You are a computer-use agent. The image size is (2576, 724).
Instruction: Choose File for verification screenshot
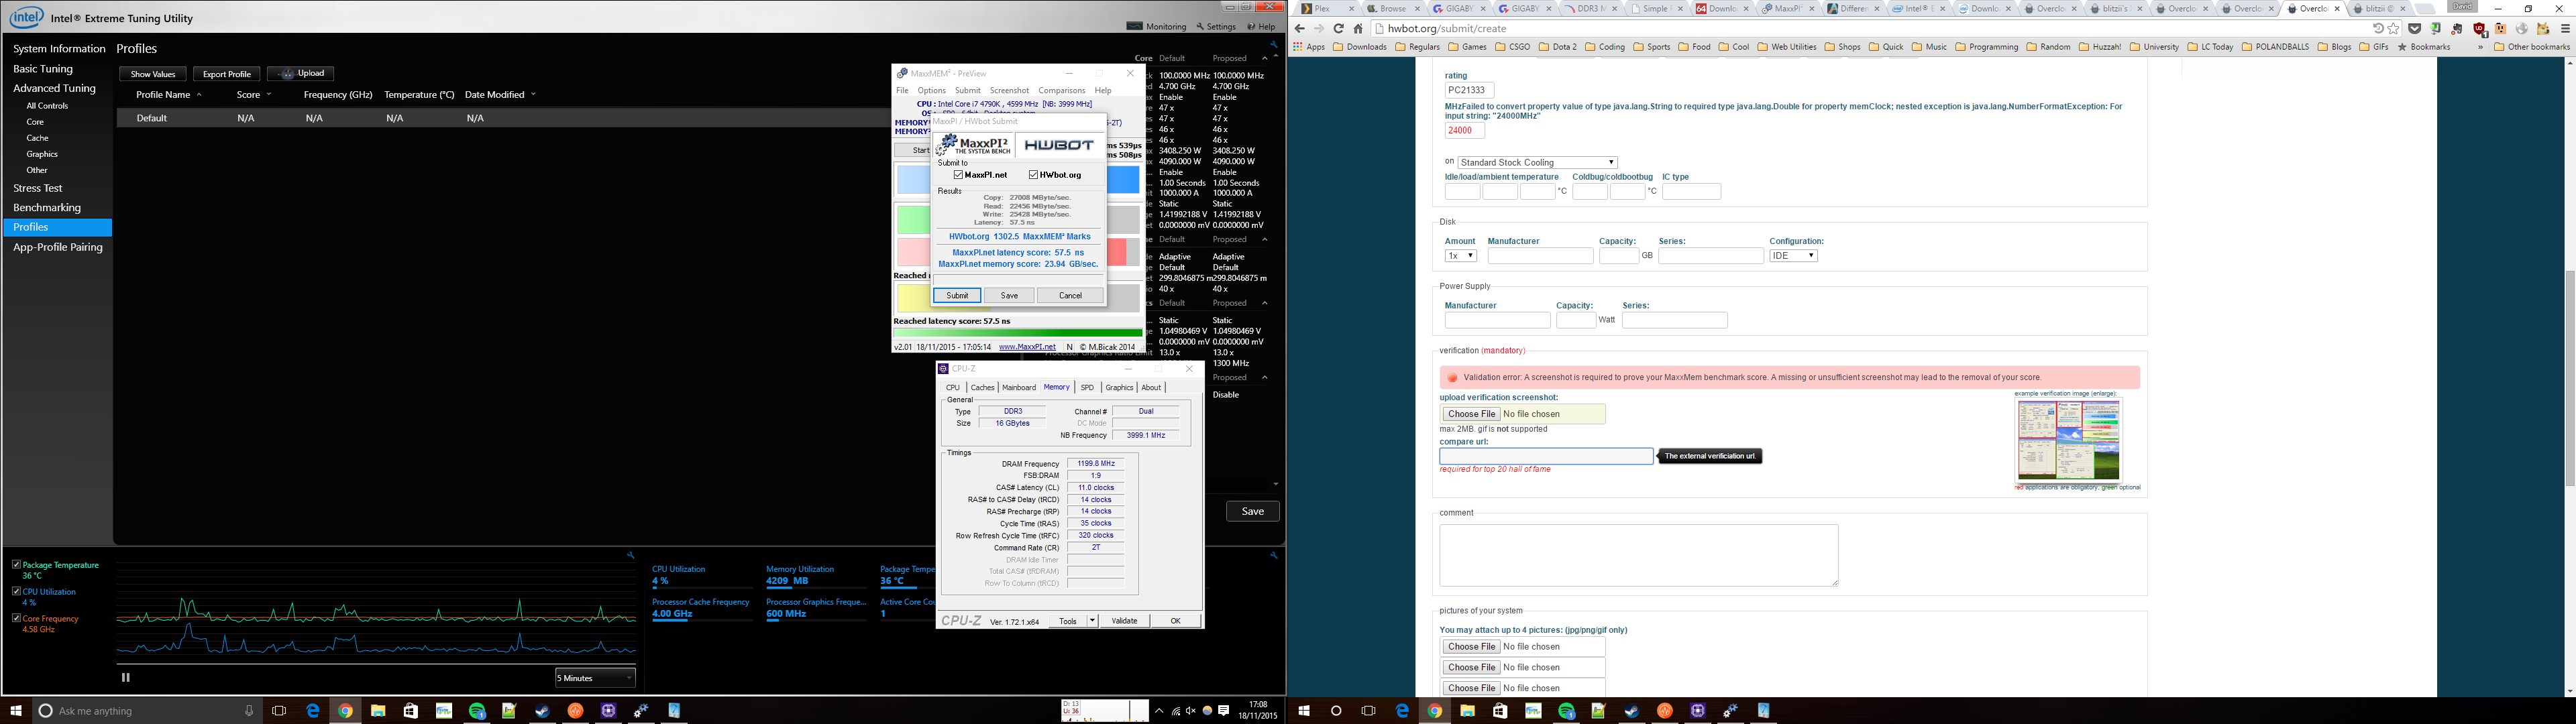coord(1471,414)
